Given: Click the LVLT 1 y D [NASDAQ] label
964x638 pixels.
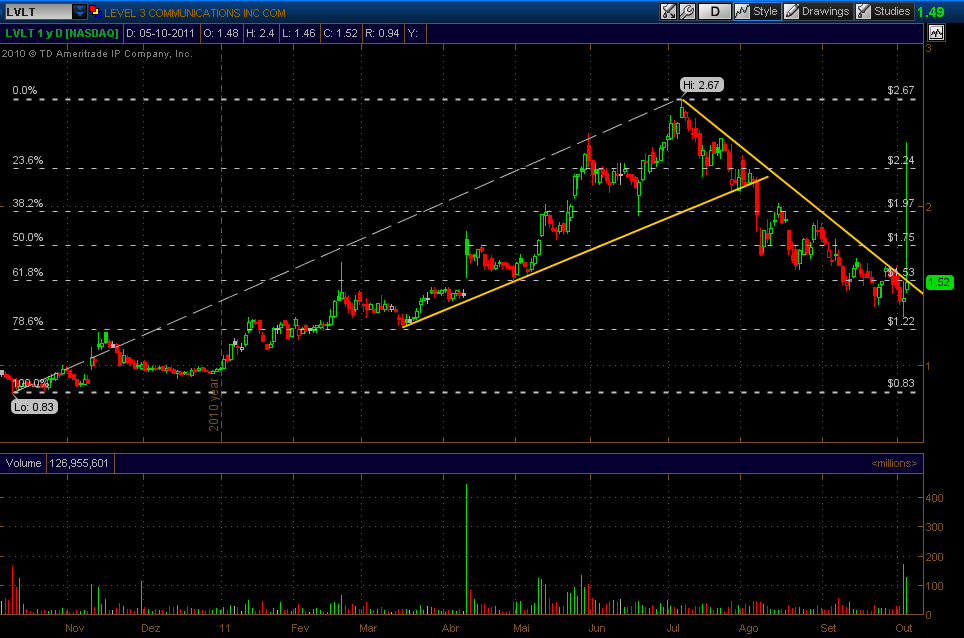Looking at the screenshot, I should pos(61,34).
